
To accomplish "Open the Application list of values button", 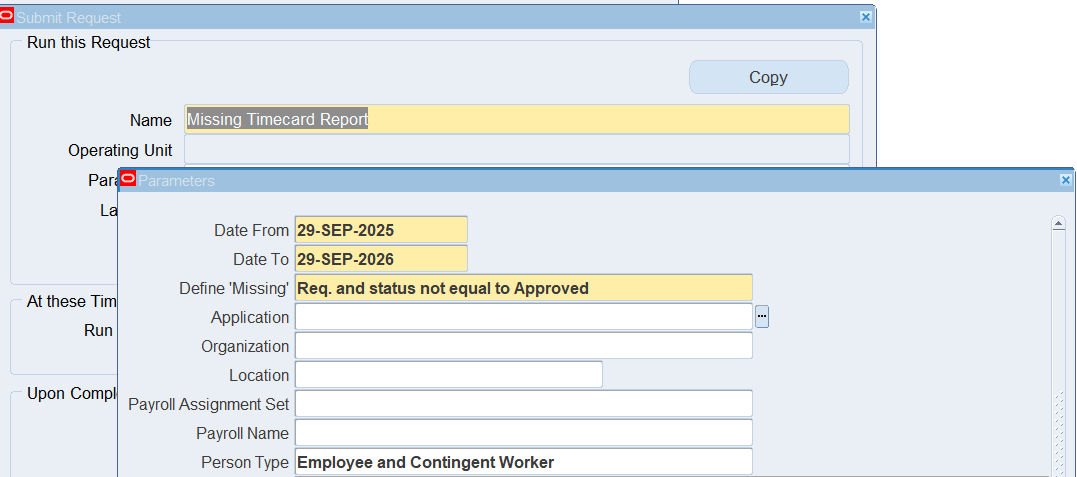I will 762,317.
